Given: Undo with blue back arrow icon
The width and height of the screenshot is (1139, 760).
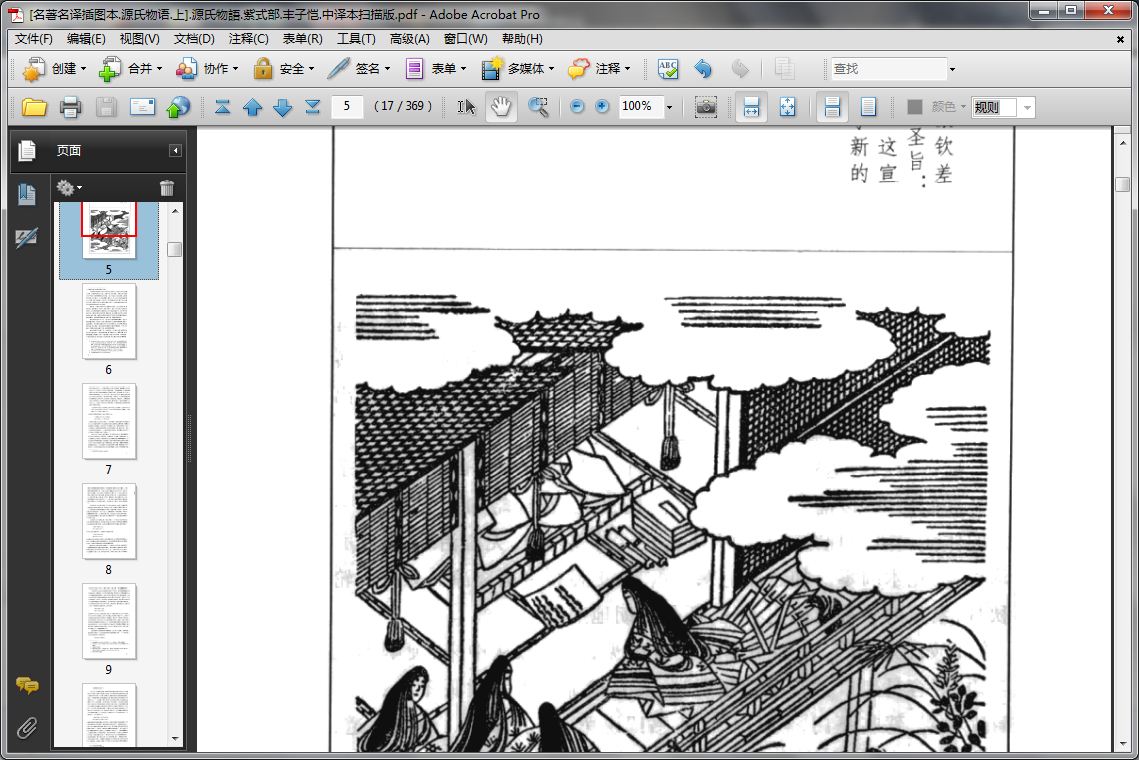Looking at the screenshot, I should (x=702, y=69).
